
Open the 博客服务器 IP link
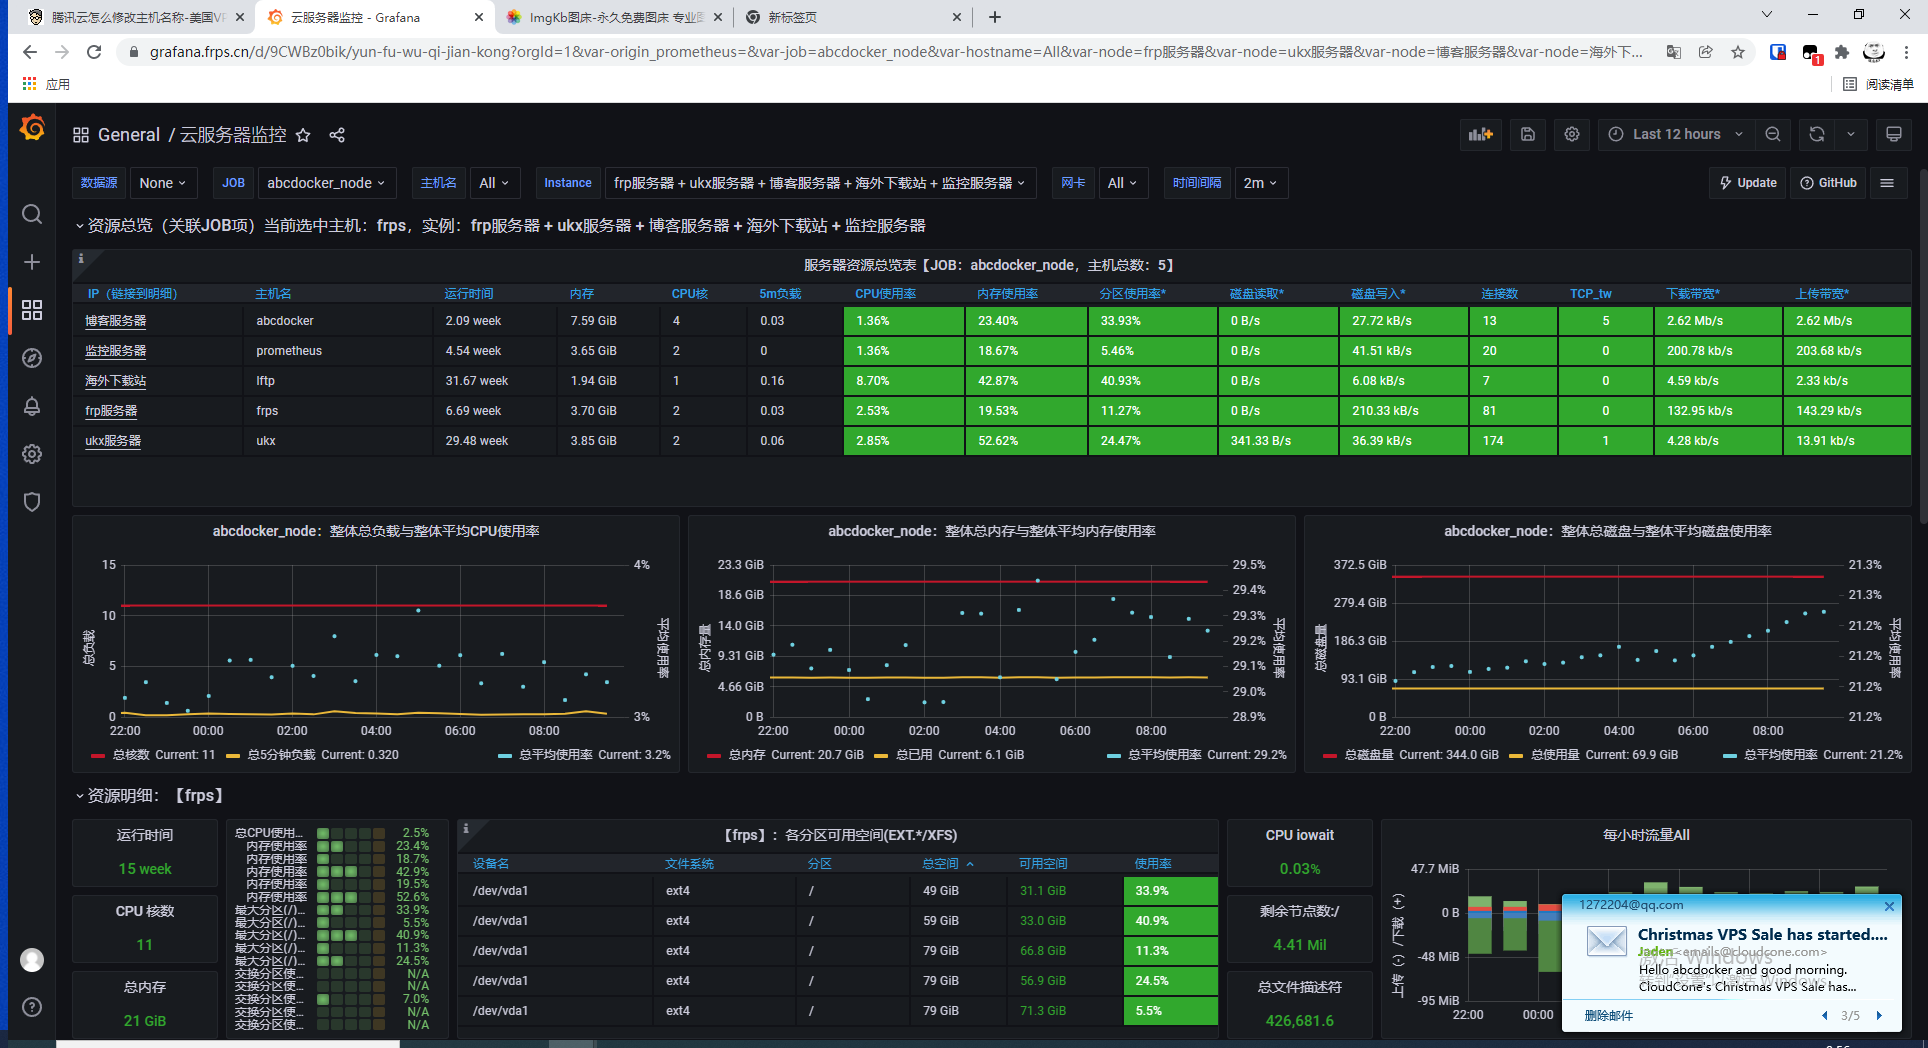115,321
